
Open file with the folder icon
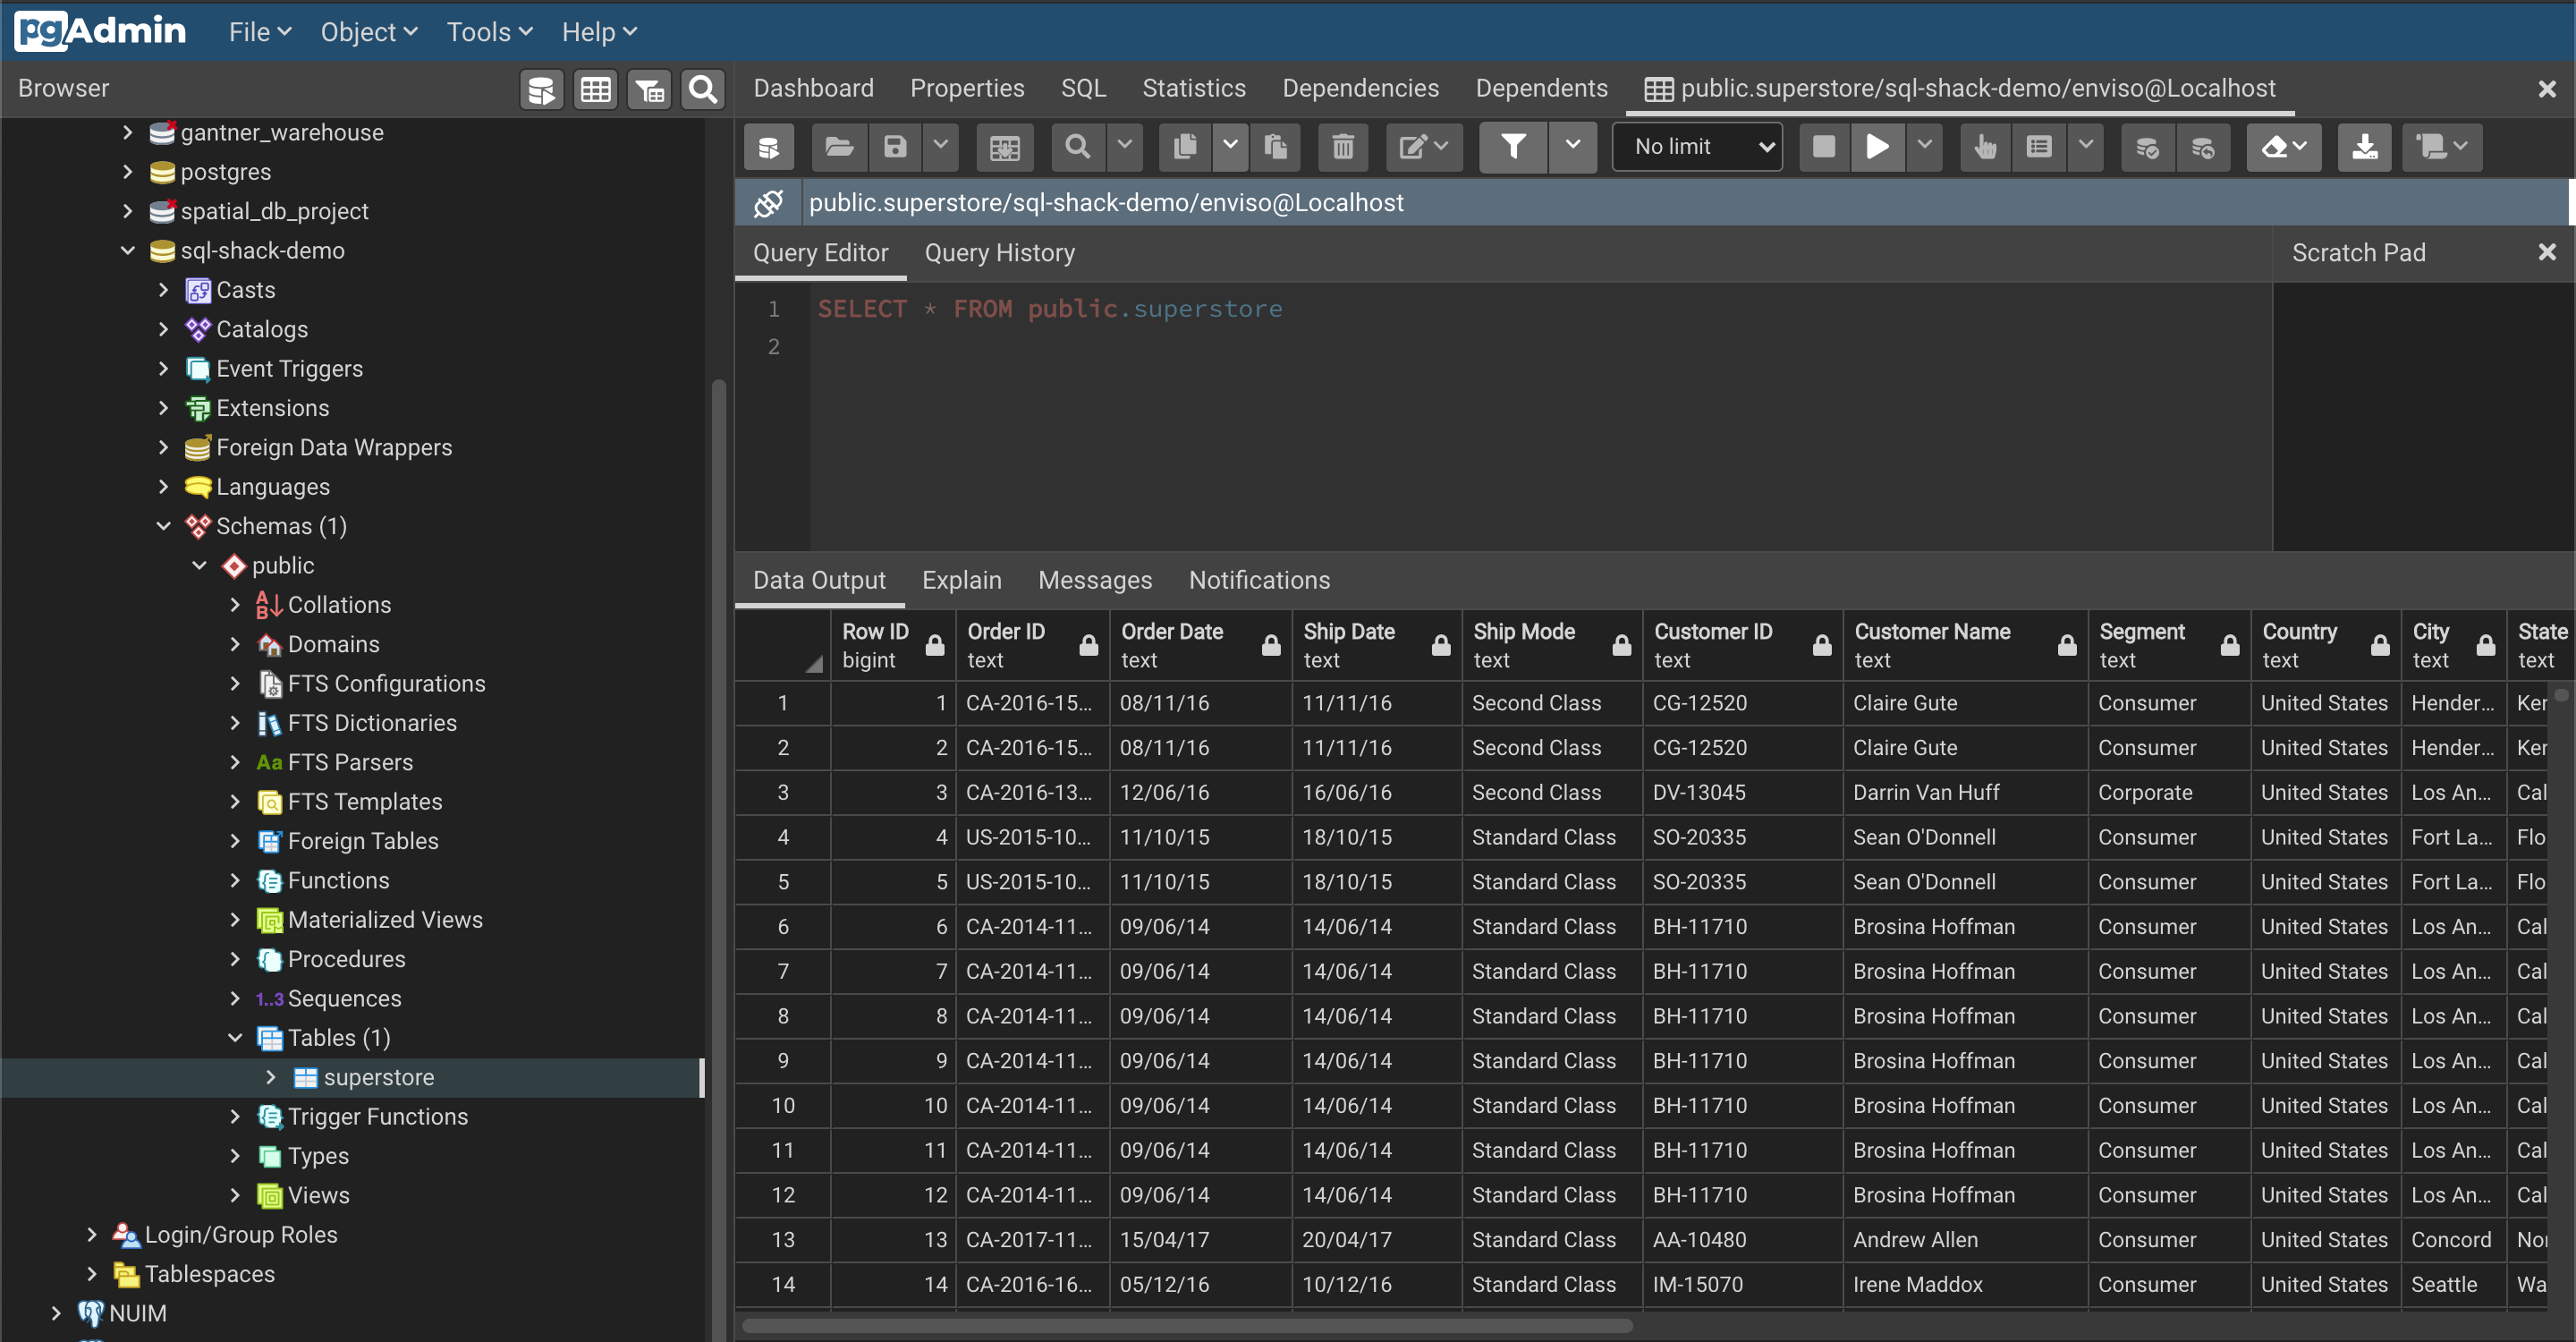(838, 147)
